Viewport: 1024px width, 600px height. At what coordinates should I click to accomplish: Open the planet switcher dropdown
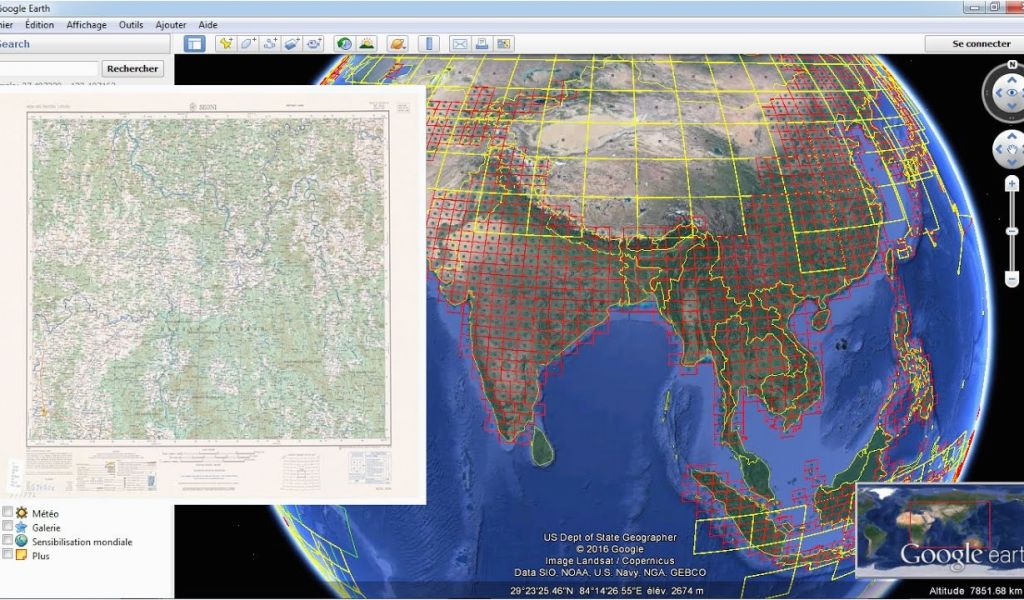[x=398, y=44]
